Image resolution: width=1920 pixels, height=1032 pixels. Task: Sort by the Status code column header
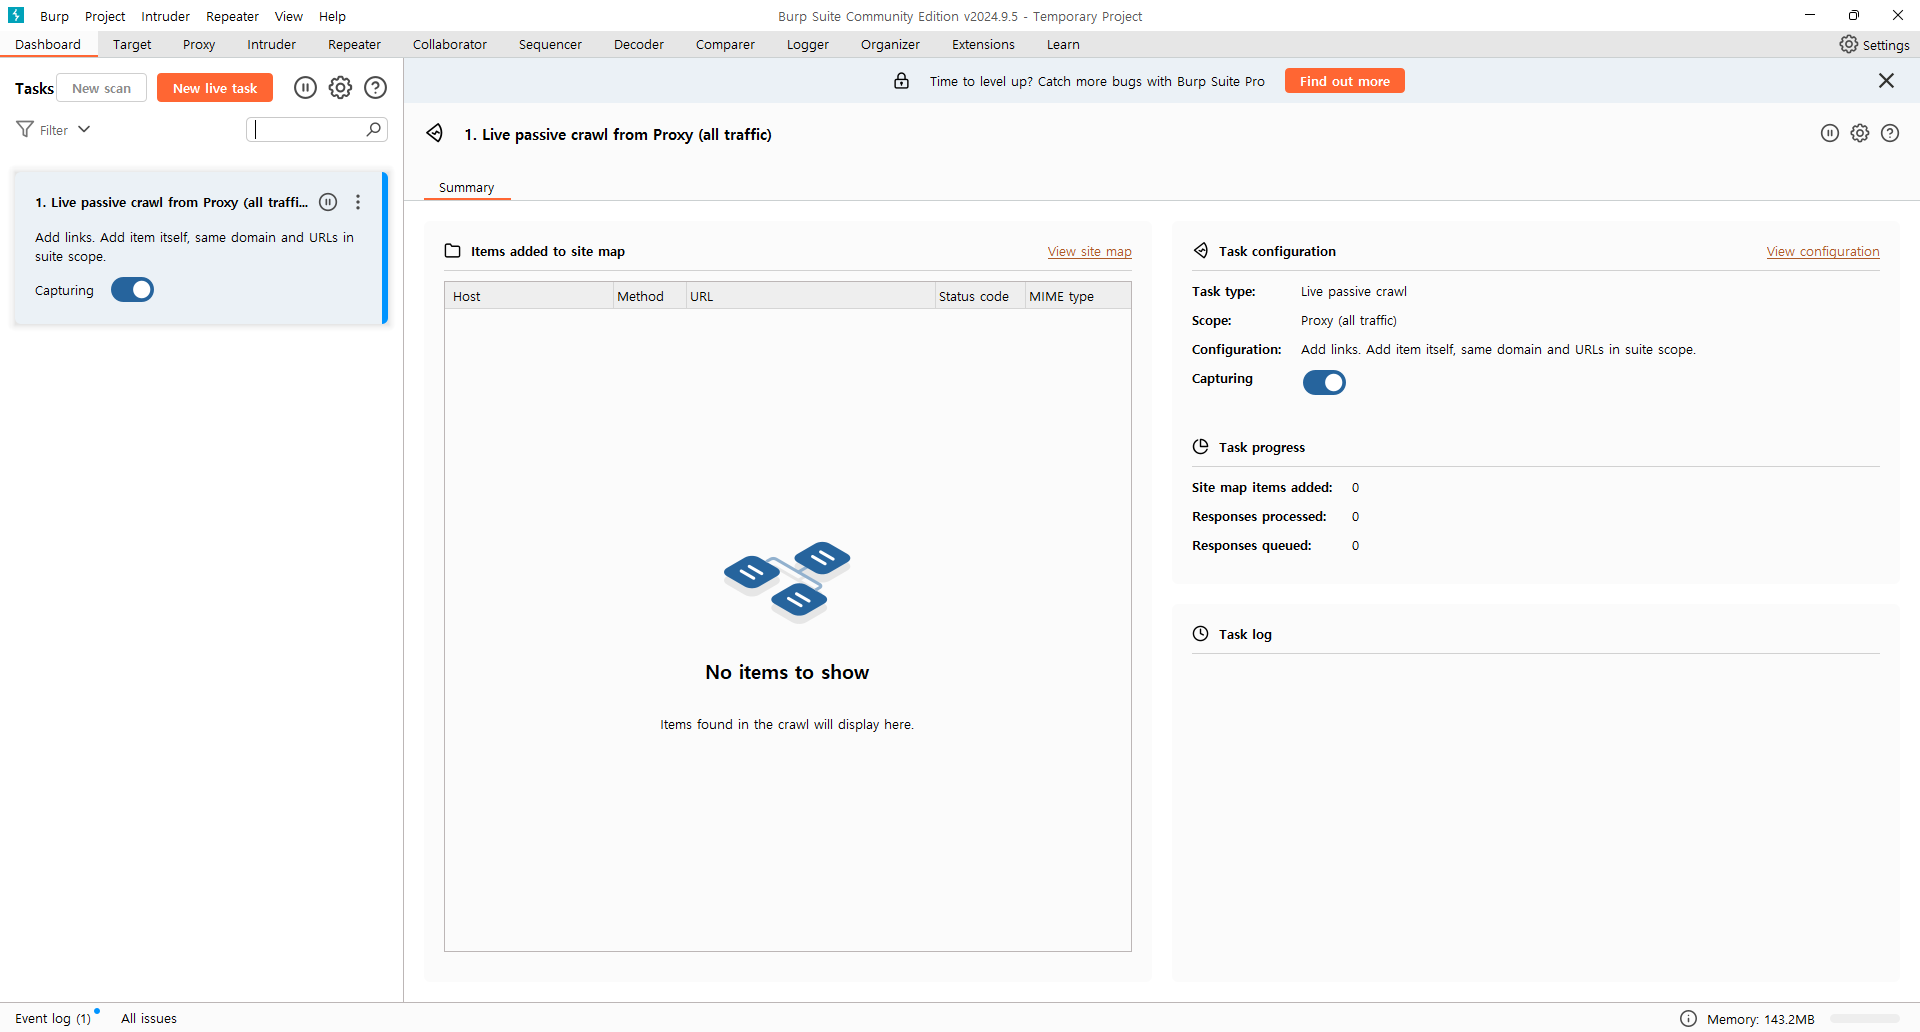point(980,296)
